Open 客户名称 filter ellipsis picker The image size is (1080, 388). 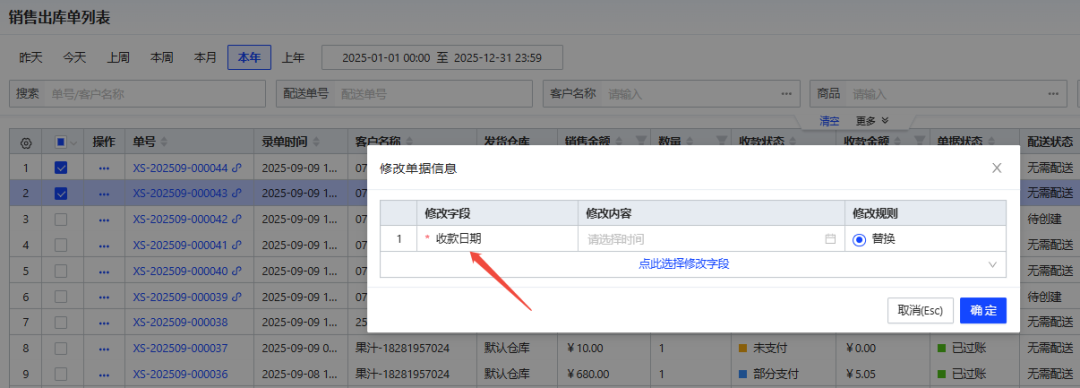pyautogui.click(x=786, y=94)
